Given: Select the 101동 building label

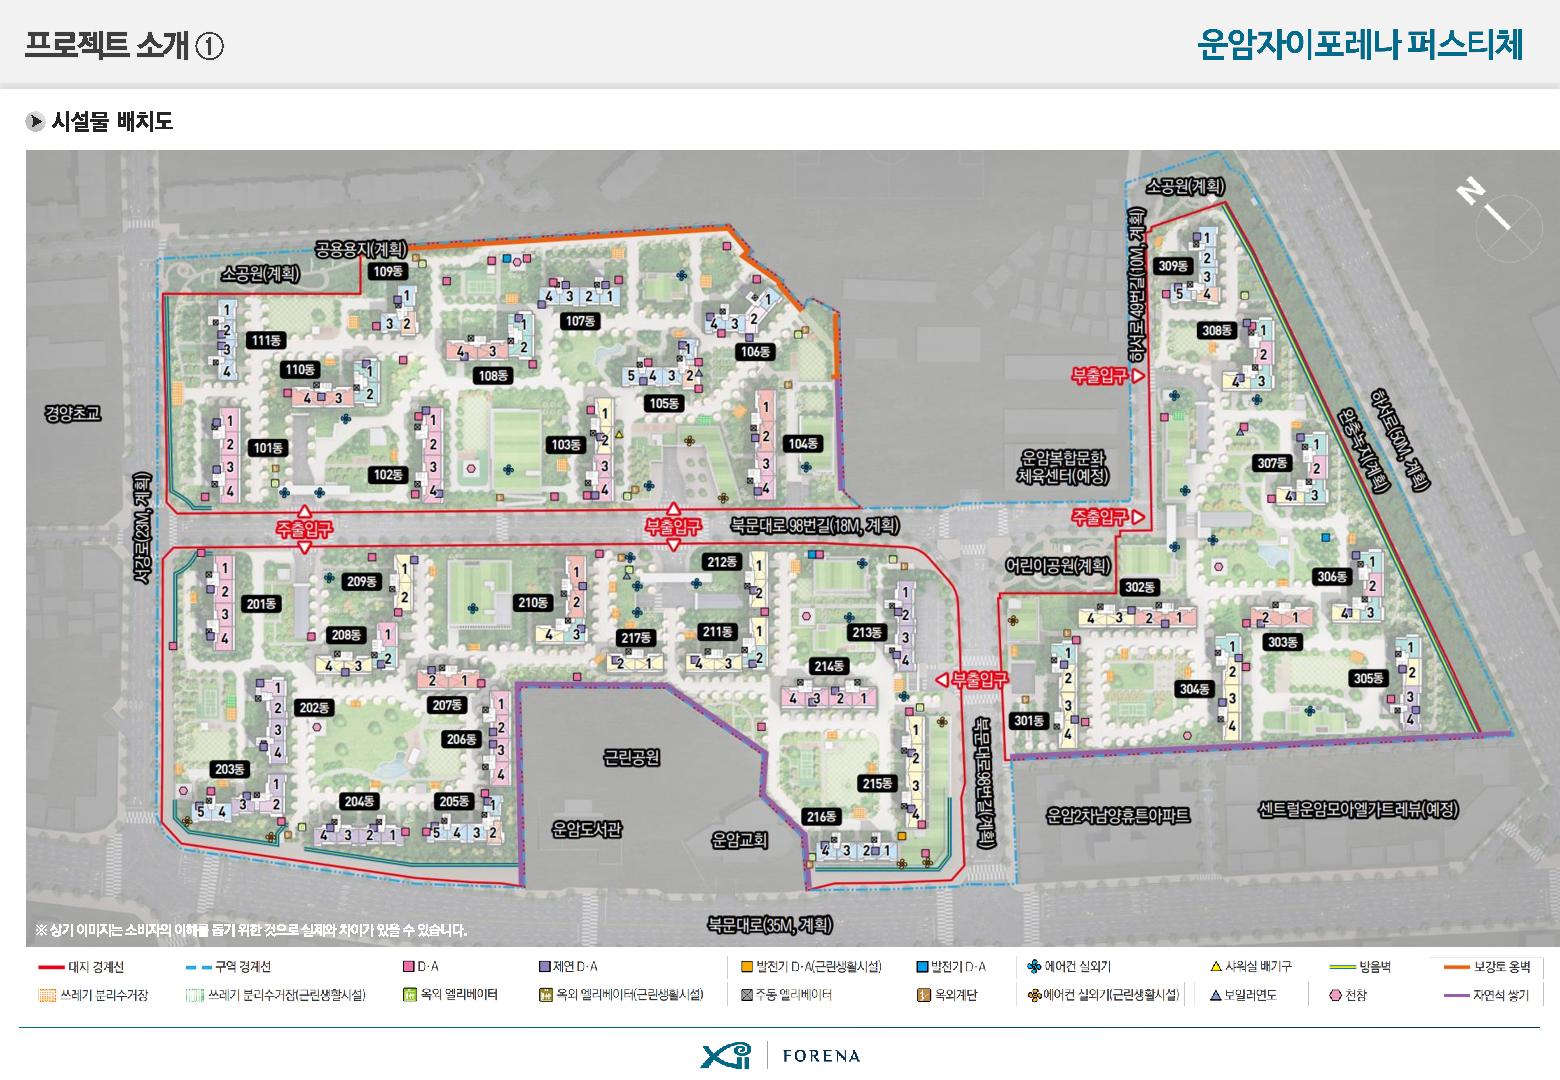Looking at the screenshot, I should coord(268,448).
